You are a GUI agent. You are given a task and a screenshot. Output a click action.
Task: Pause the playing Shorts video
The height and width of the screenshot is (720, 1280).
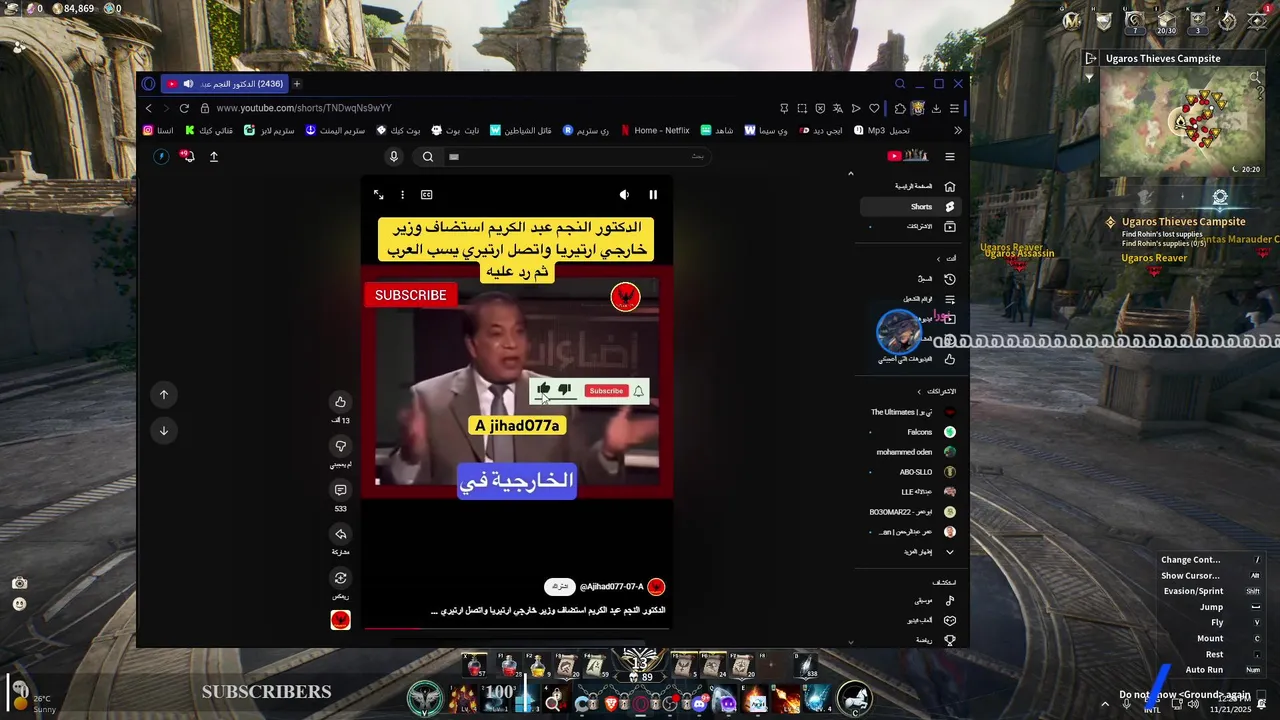(x=653, y=195)
